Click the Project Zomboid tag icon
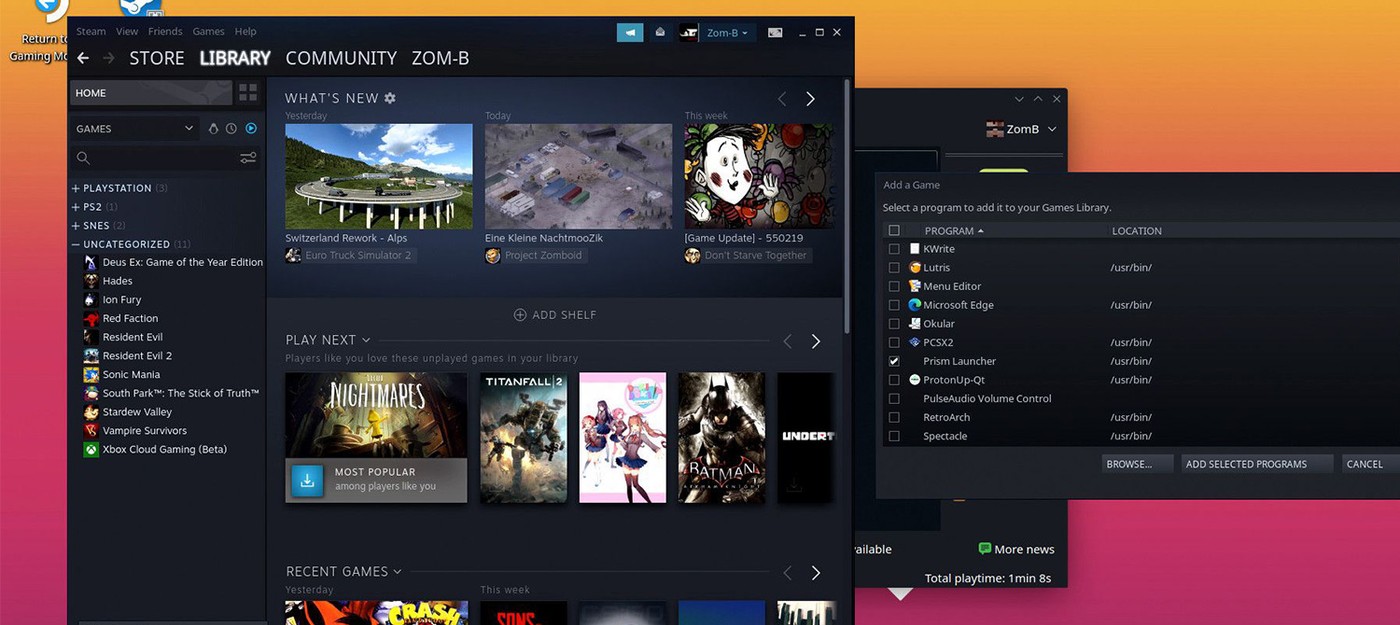This screenshot has width=1400, height=625. (x=493, y=256)
